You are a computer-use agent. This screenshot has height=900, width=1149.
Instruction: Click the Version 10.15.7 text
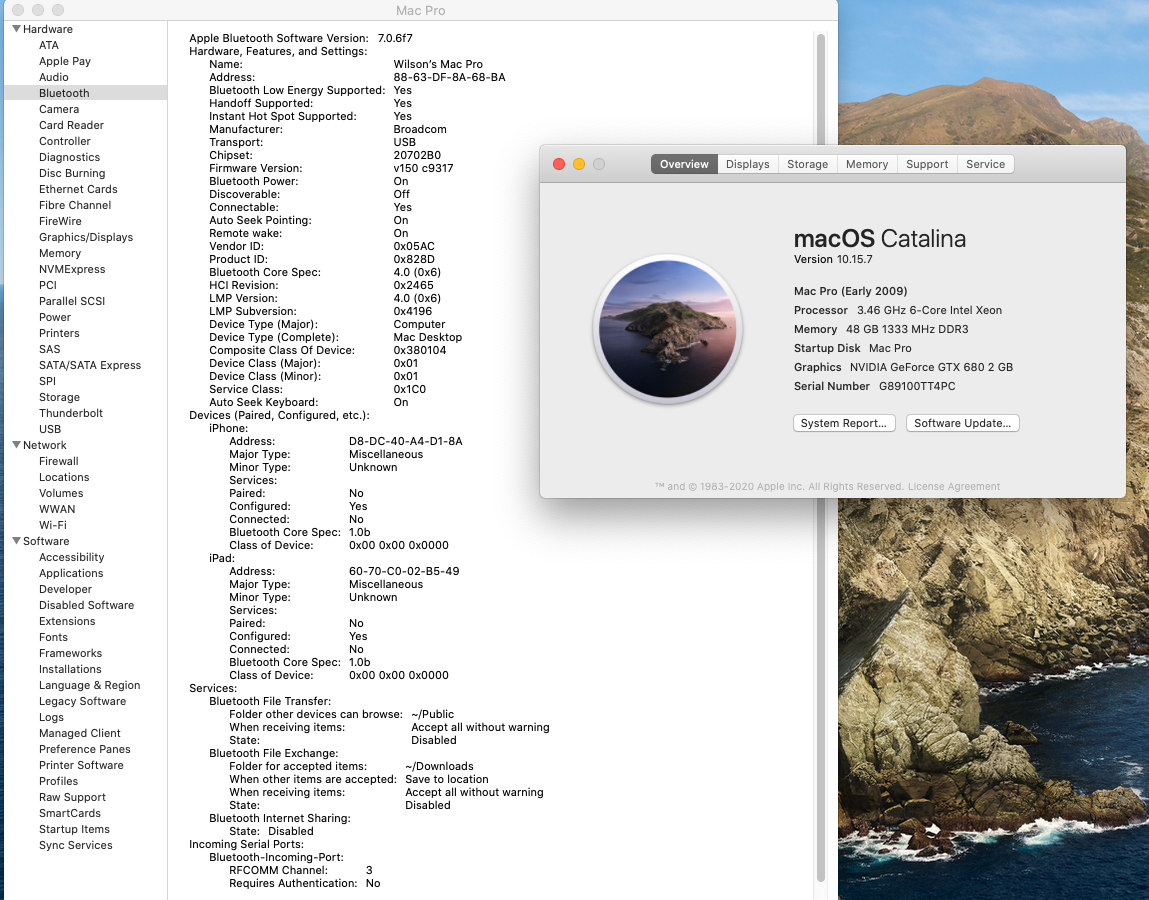tap(833, 259)
